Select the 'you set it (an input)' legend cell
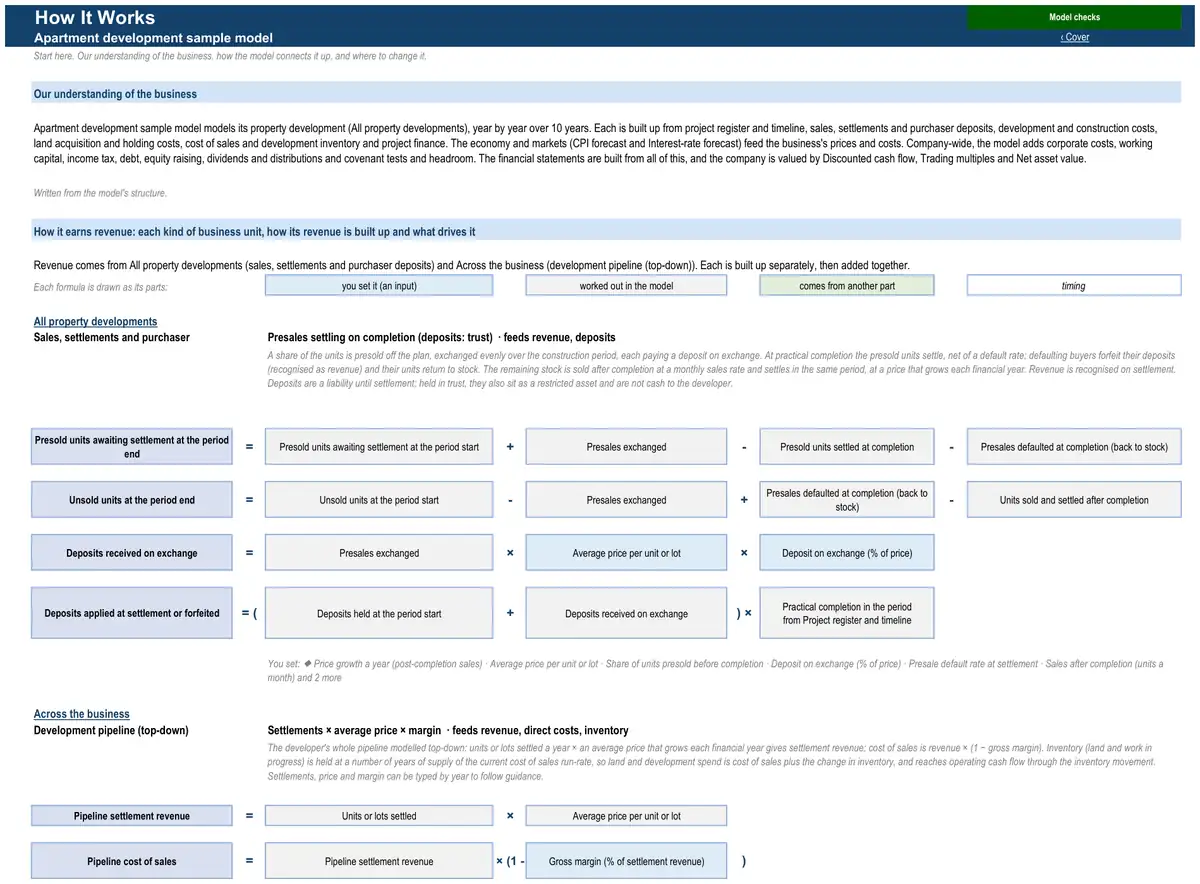 379,286
